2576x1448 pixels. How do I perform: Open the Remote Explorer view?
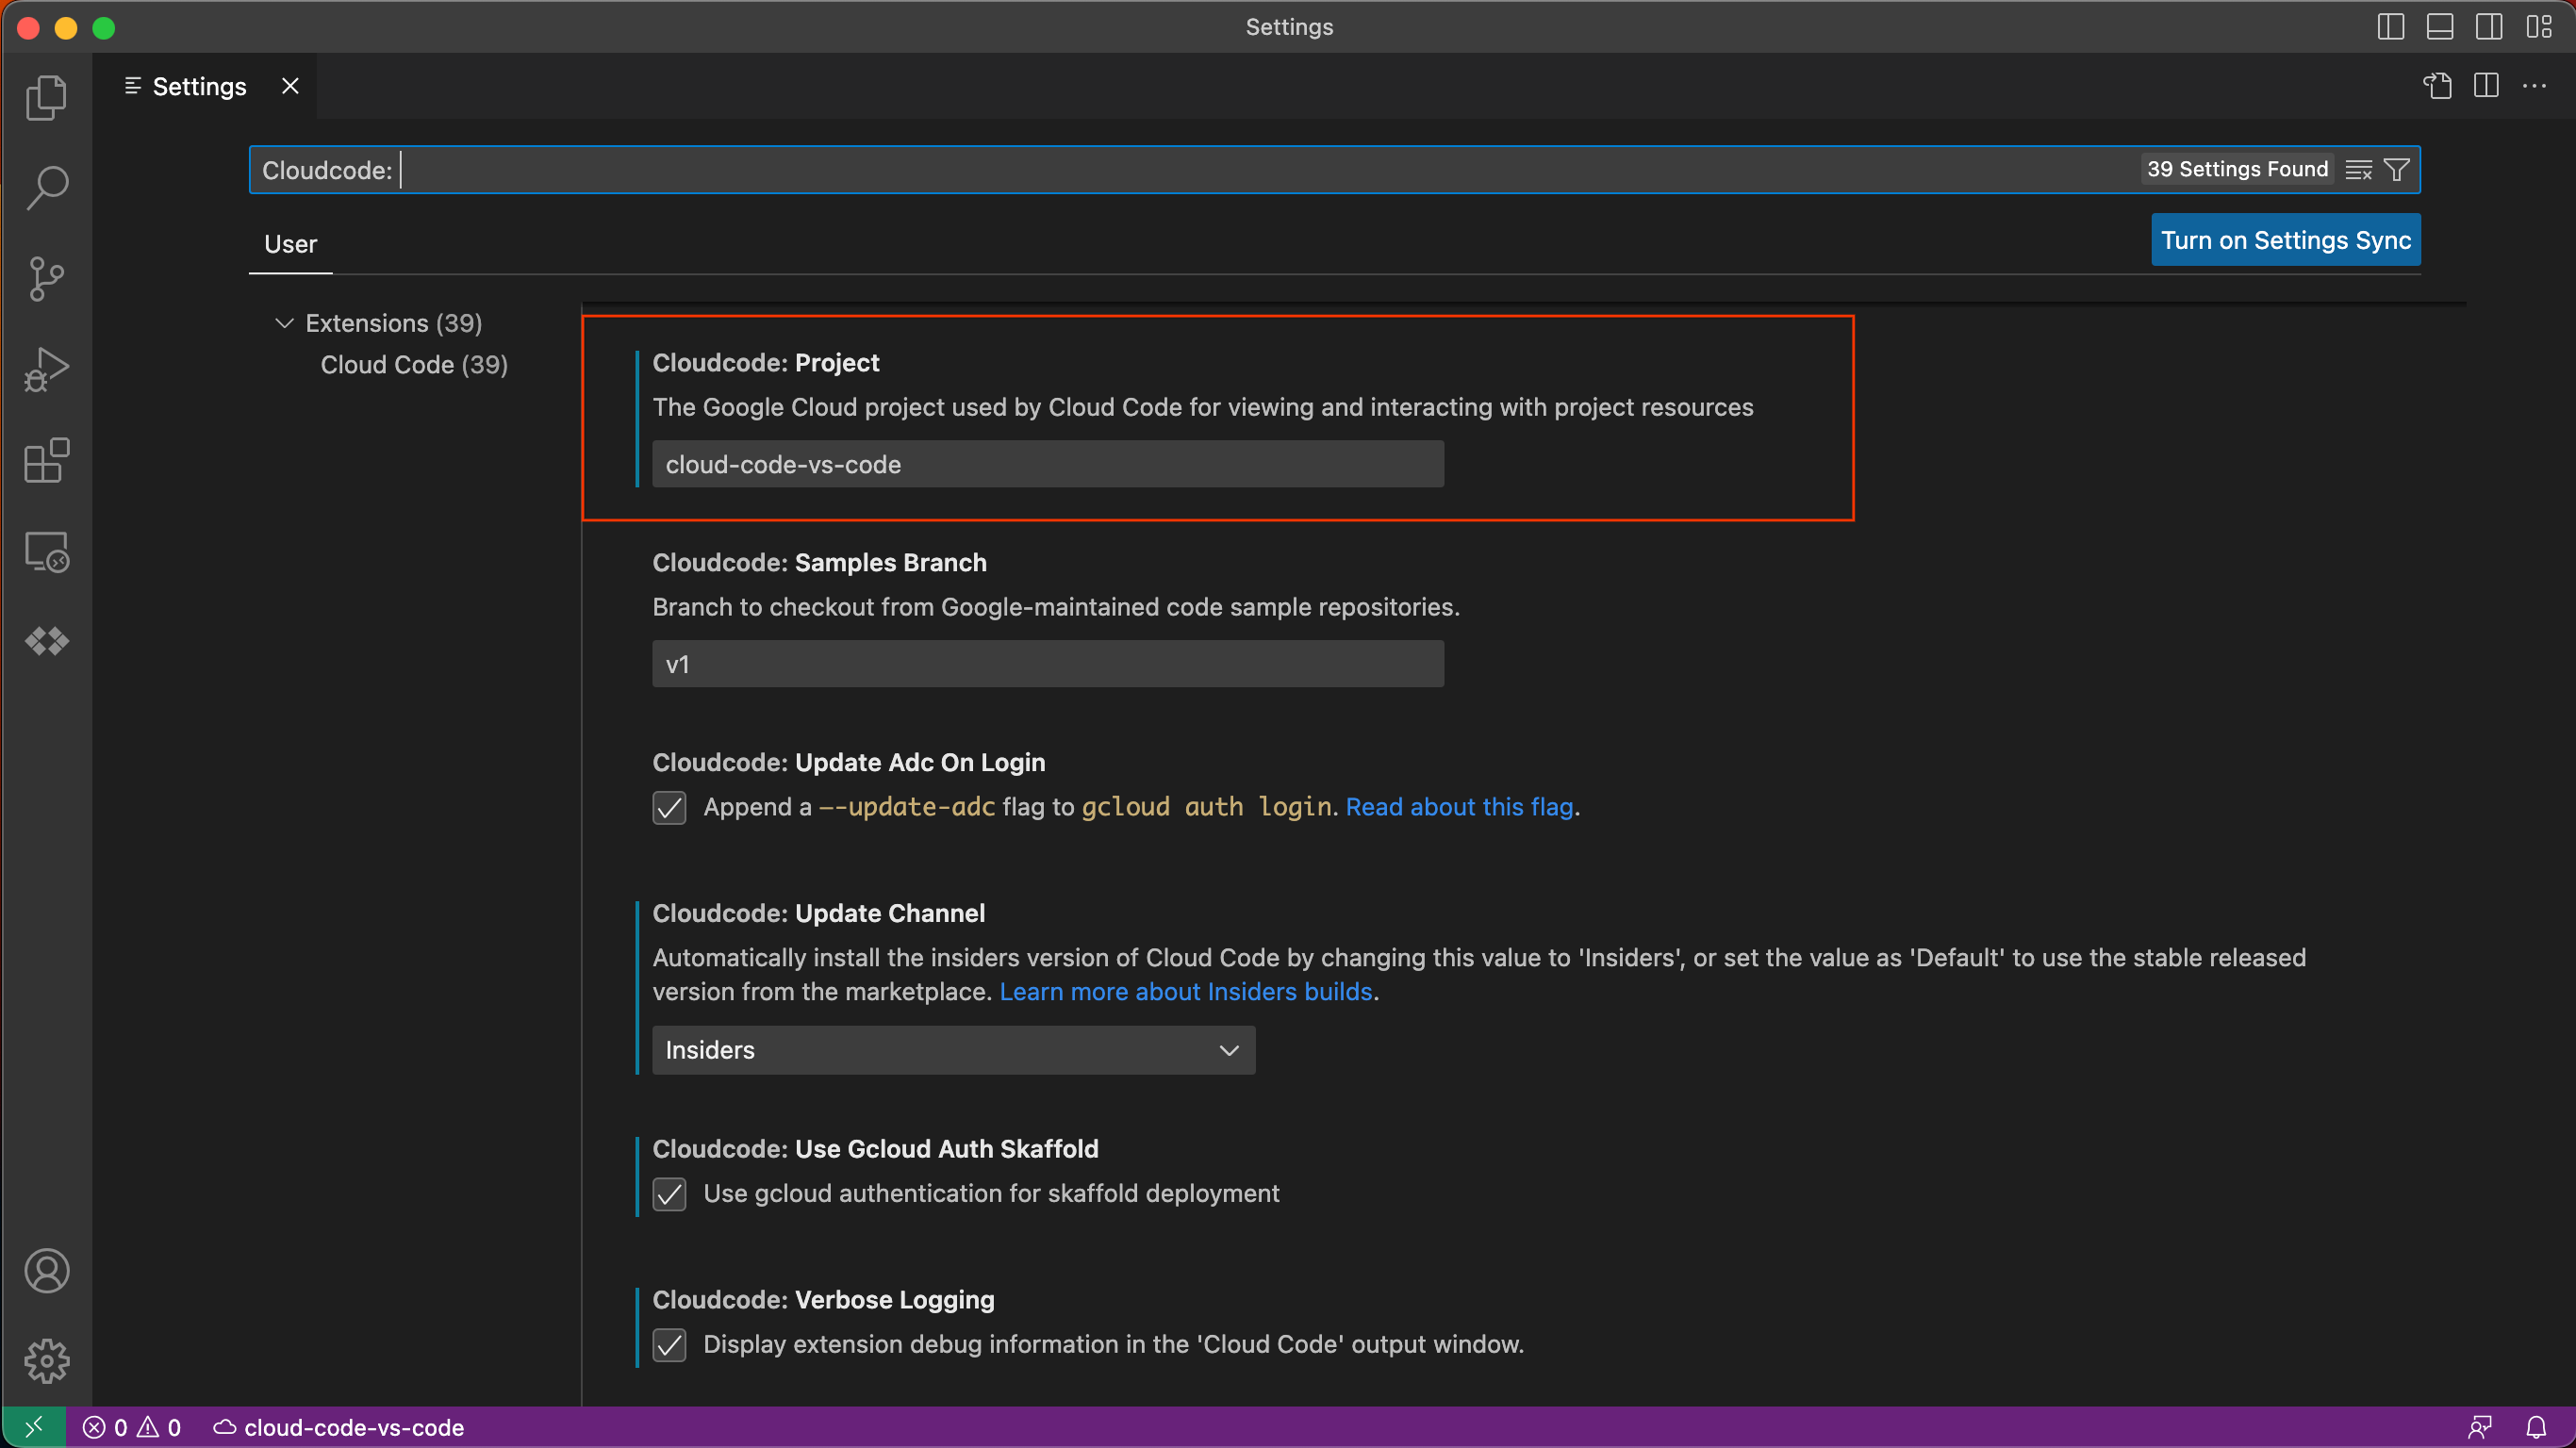pos(46,552)
